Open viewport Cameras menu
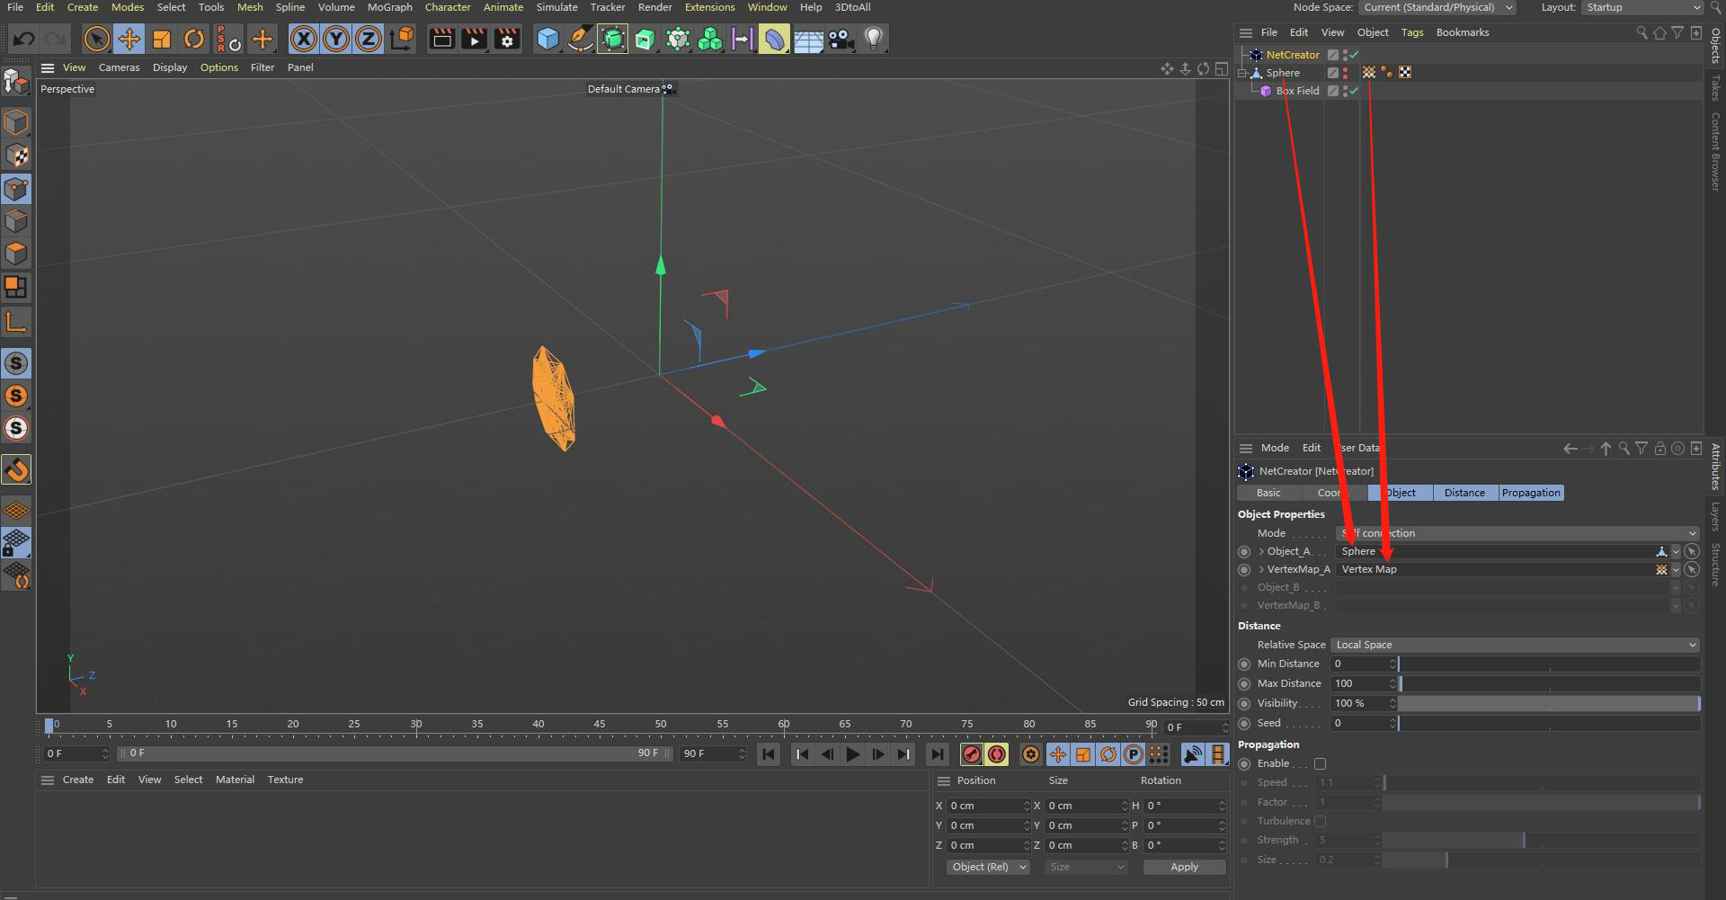The image size is (1726, 900). [x=119, y=67]
